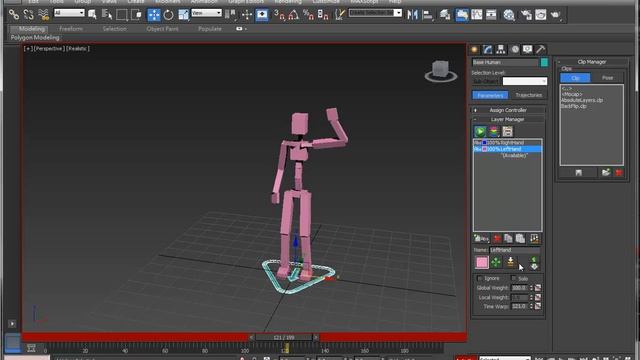Collapse the Layer Manager rollout

(508, 120)
